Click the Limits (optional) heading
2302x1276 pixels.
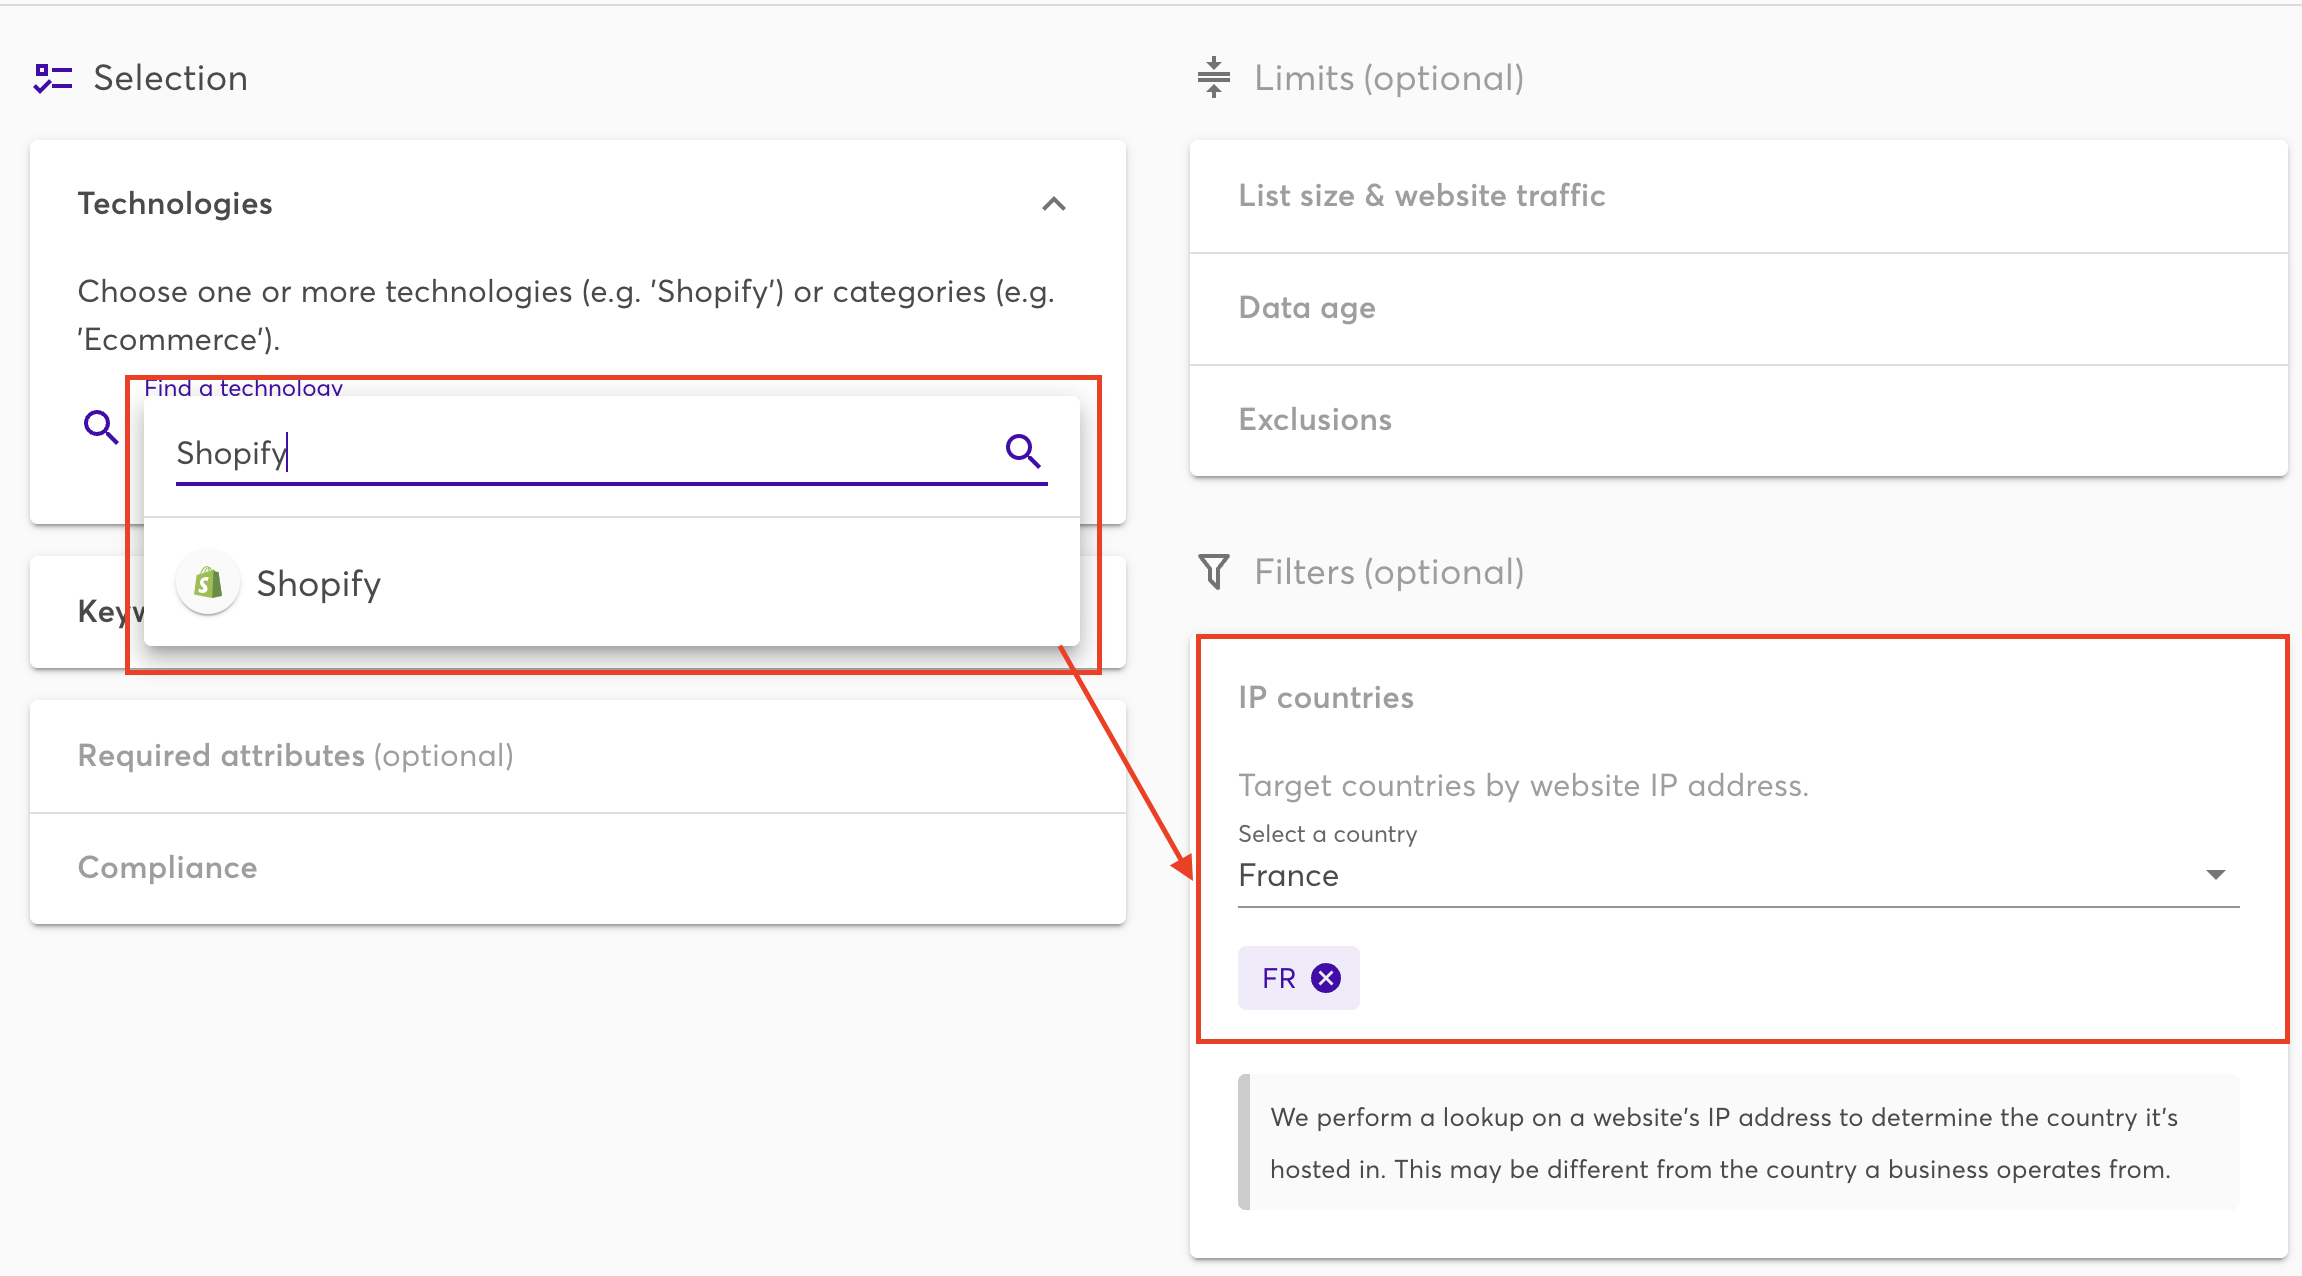(x=1389, y=78)
